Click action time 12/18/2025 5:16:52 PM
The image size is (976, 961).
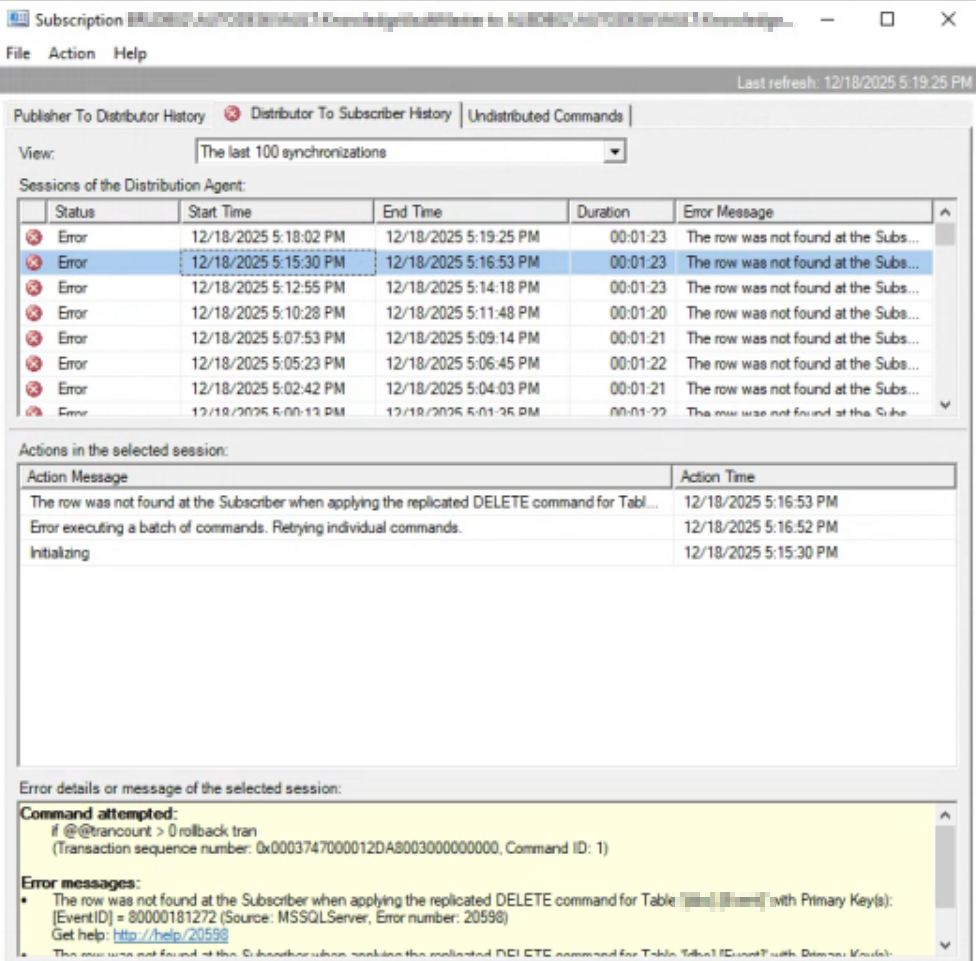point(761,528)
